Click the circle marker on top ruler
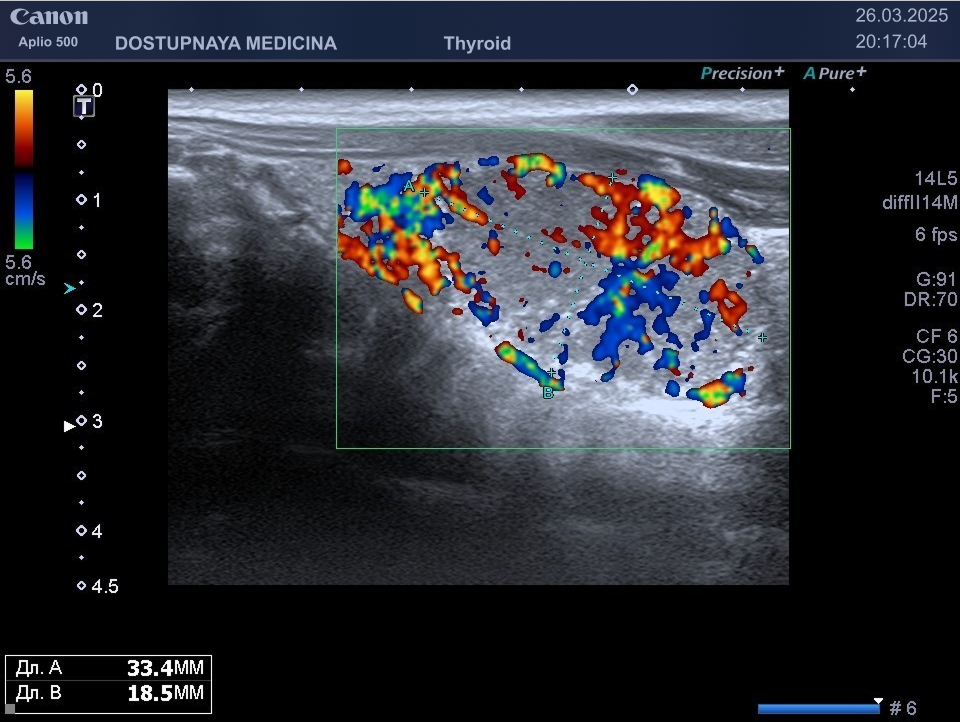The image size is (960, 722). (x=632, y=89)
